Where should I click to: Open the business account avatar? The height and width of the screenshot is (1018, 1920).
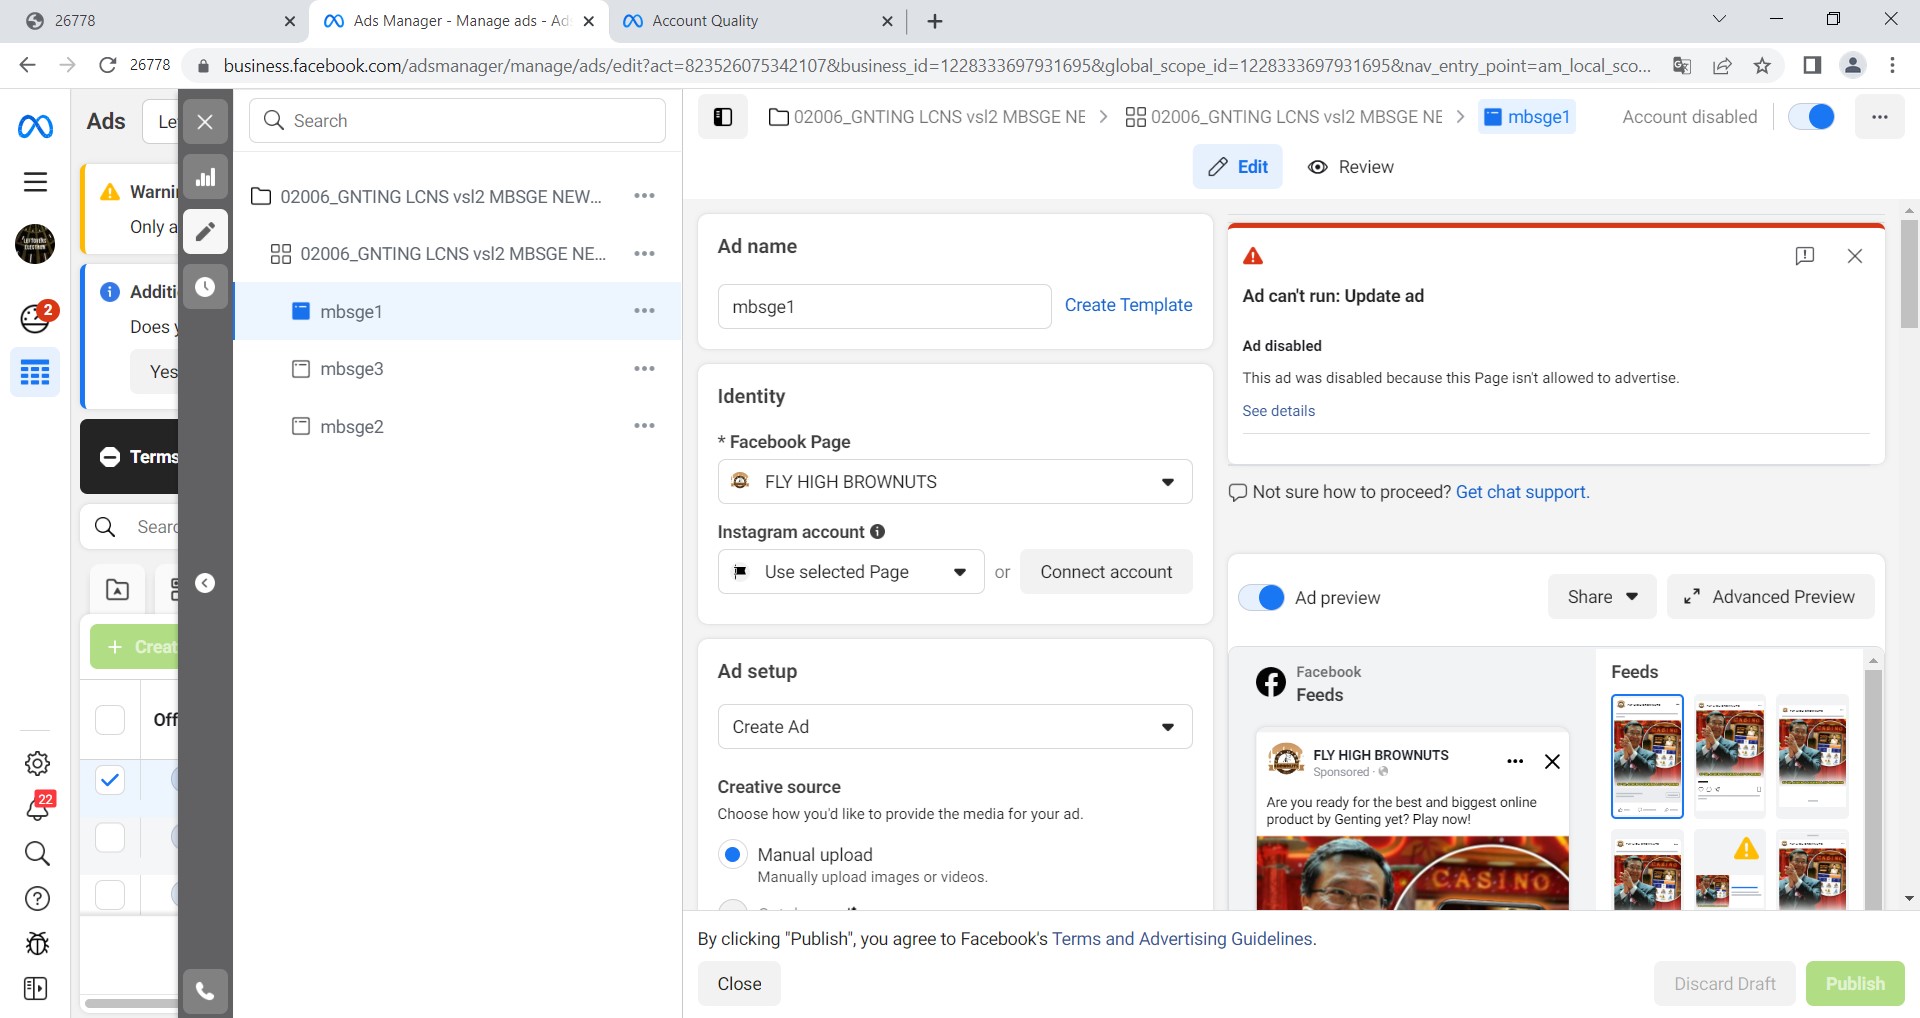35,244
